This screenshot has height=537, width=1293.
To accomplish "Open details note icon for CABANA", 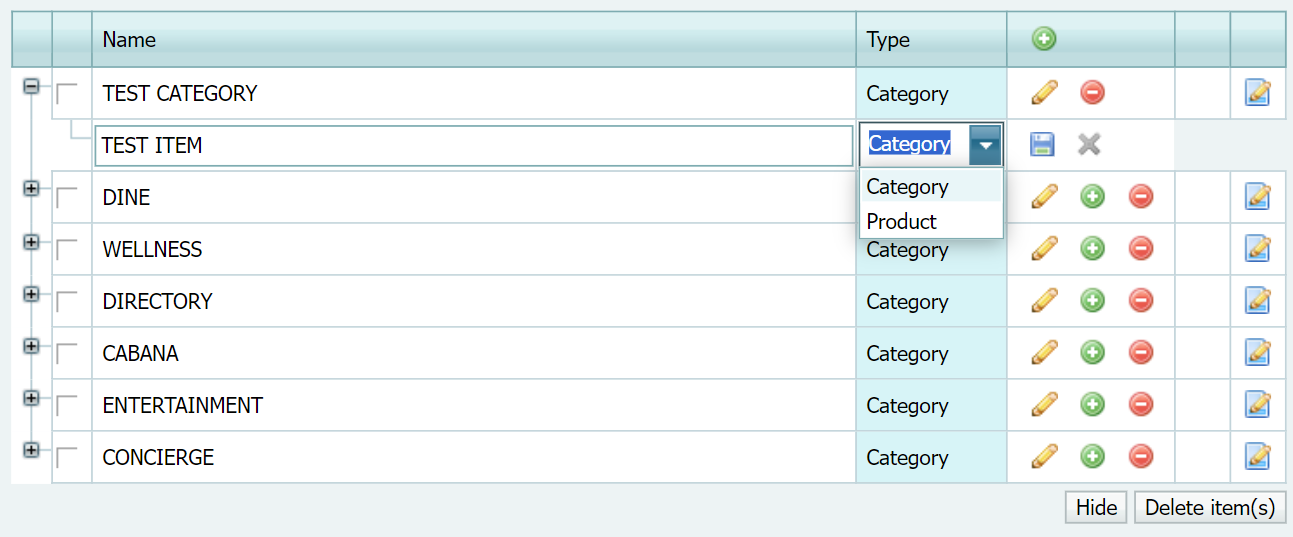I will [1258, 353].
